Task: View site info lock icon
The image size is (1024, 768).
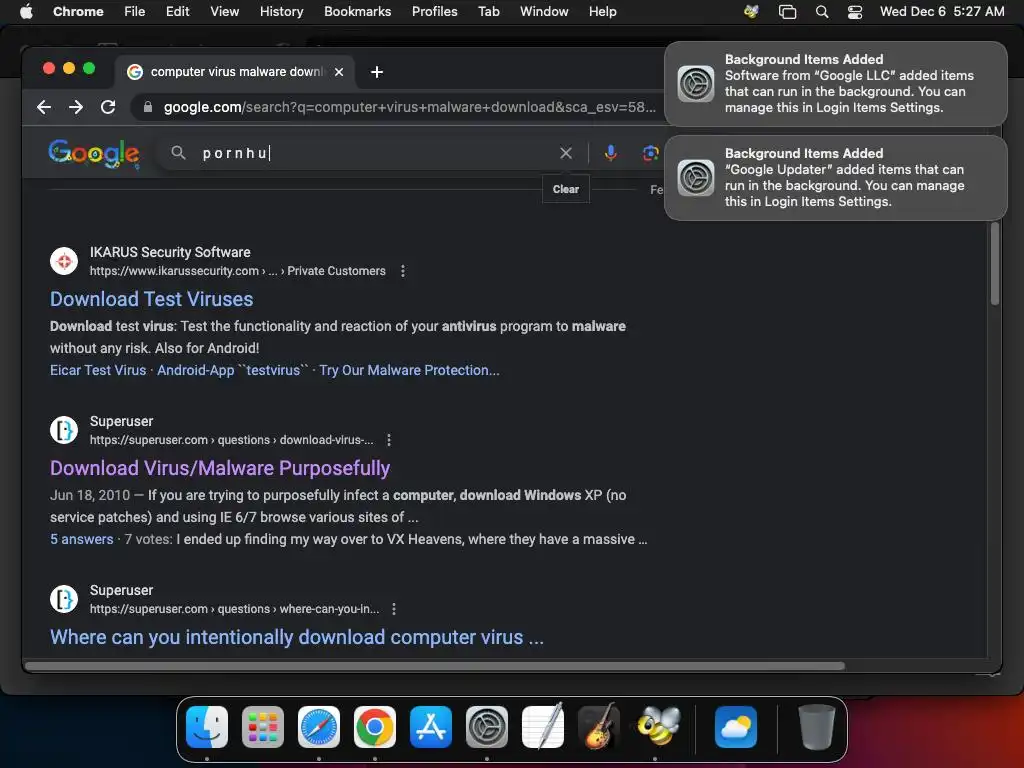Action: click(148, 107)
